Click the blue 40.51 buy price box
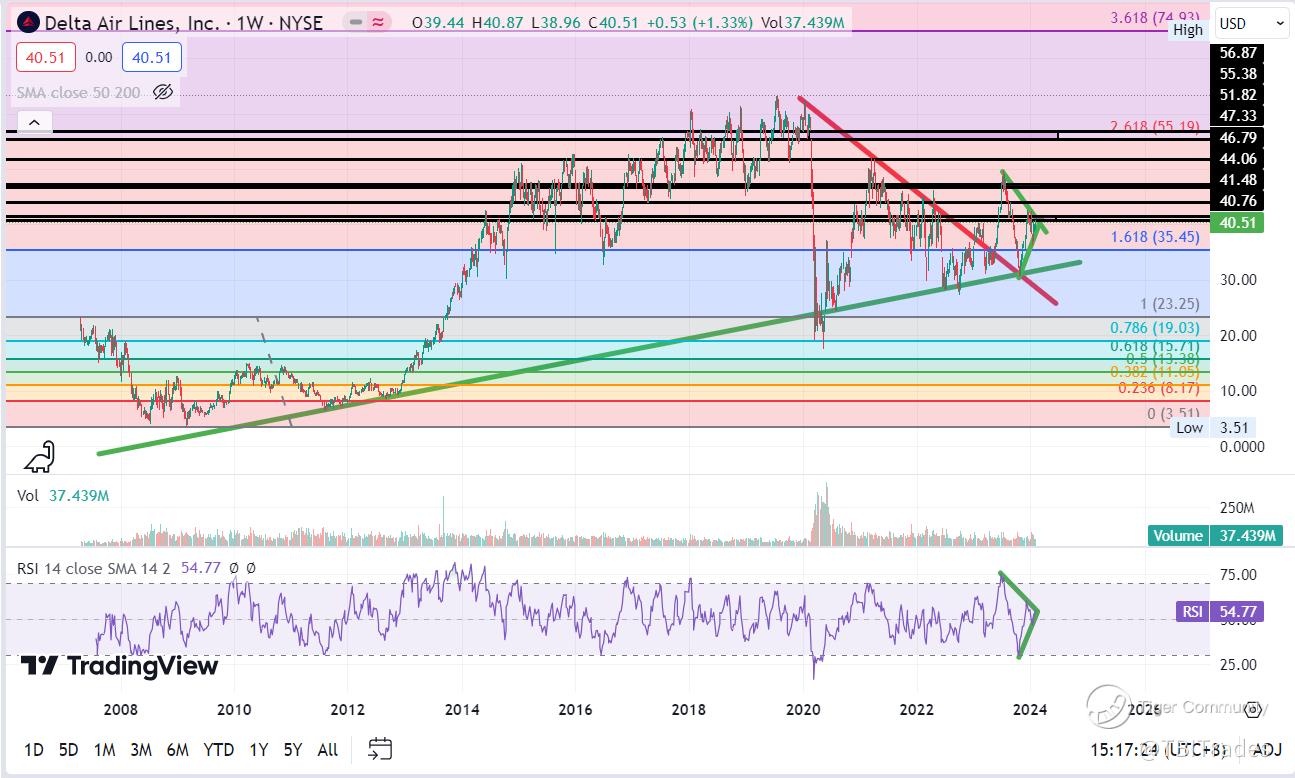Viewport: 1295px width, 778px height. pyautogui.click(x=152, y=58)
